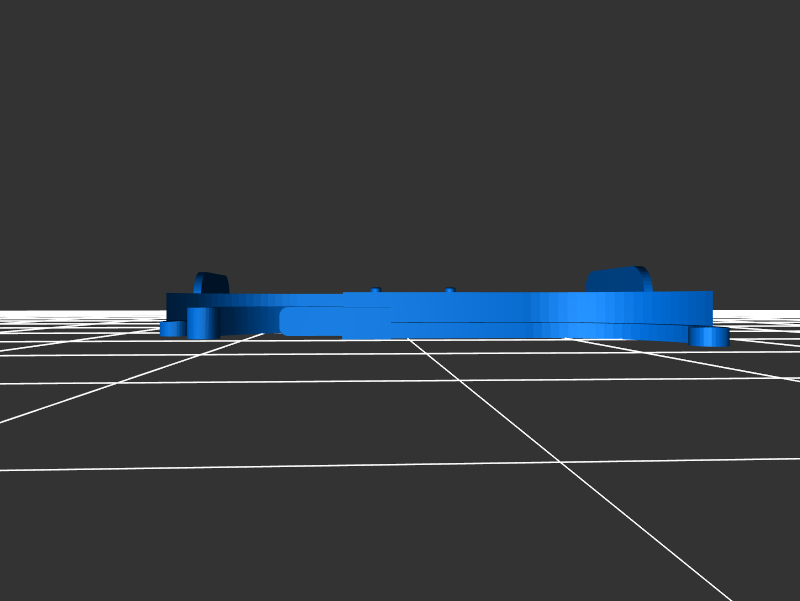Click the grid line intersection in lower right floor
Screen dimensions: 800x601
click(x=556, y=461)
